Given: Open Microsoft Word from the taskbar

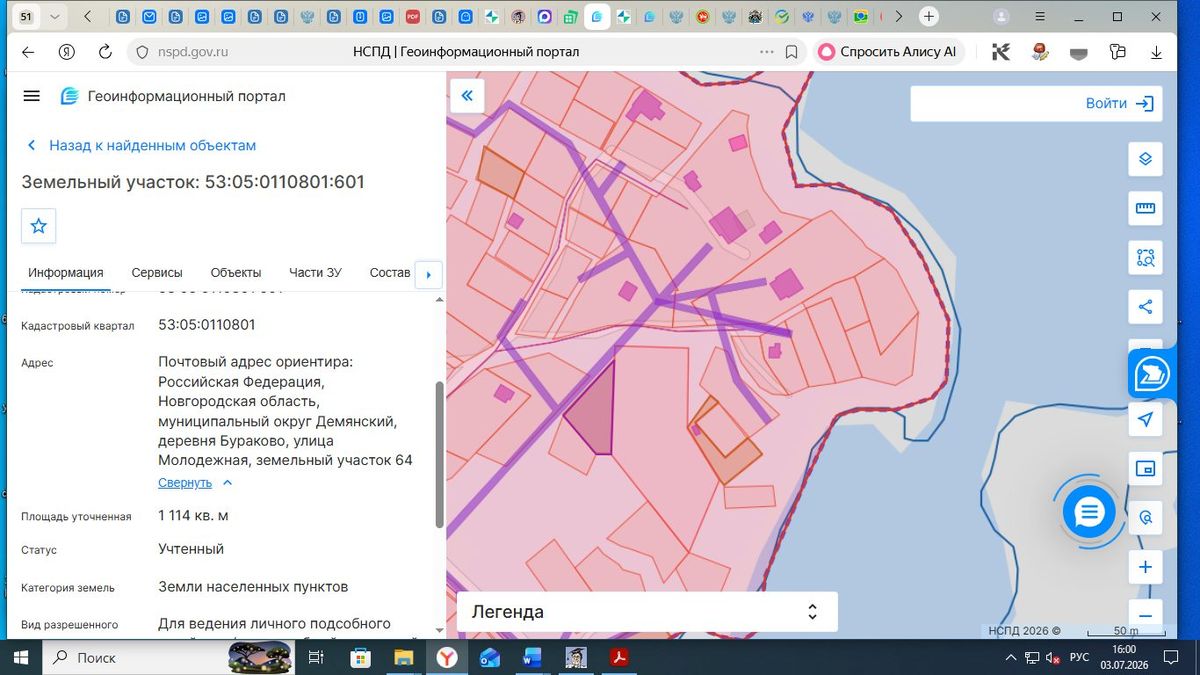Looking at the screenshot, I should tap(532, 657).
